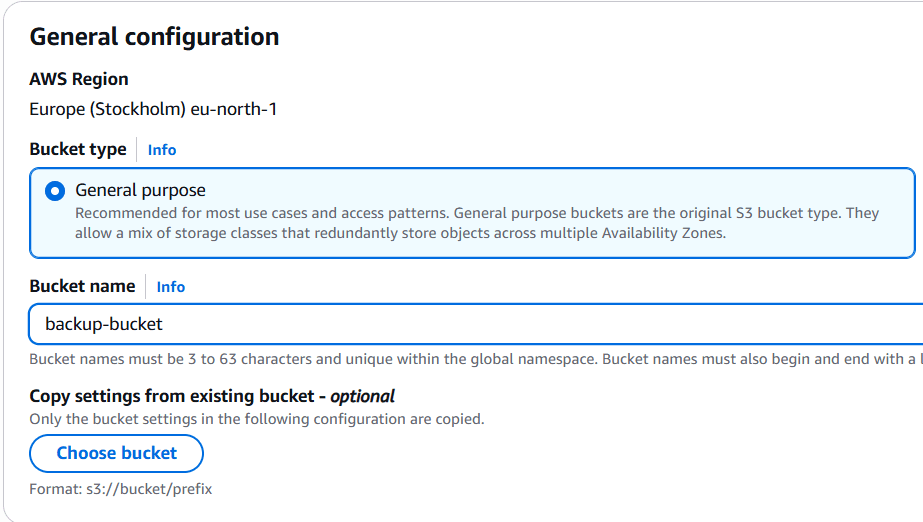Click the Europe (Stockholm) eu-north-1 region text
Image resolution: width=923 pixels, height=522 pixels.
click(153, 109)
